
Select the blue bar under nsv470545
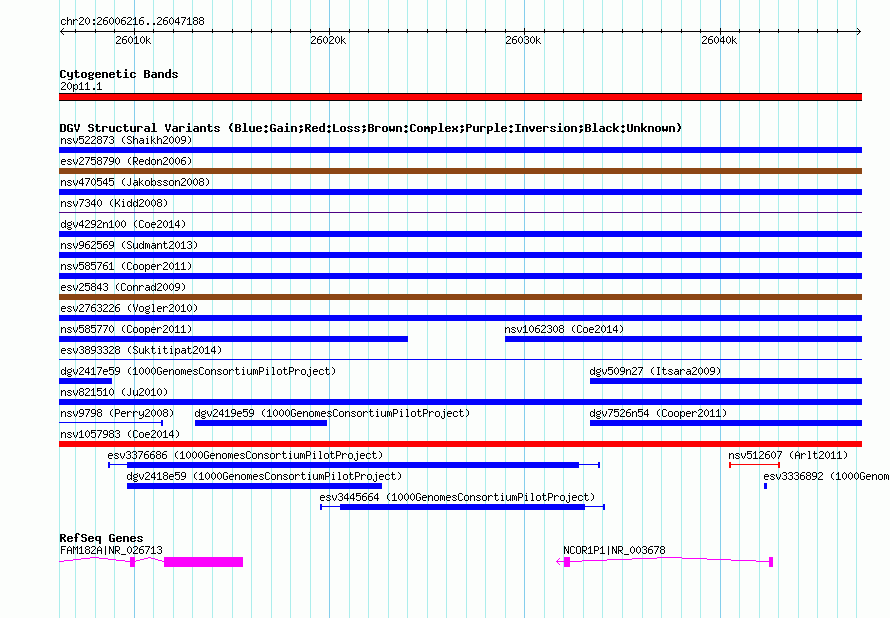(460, 192)
